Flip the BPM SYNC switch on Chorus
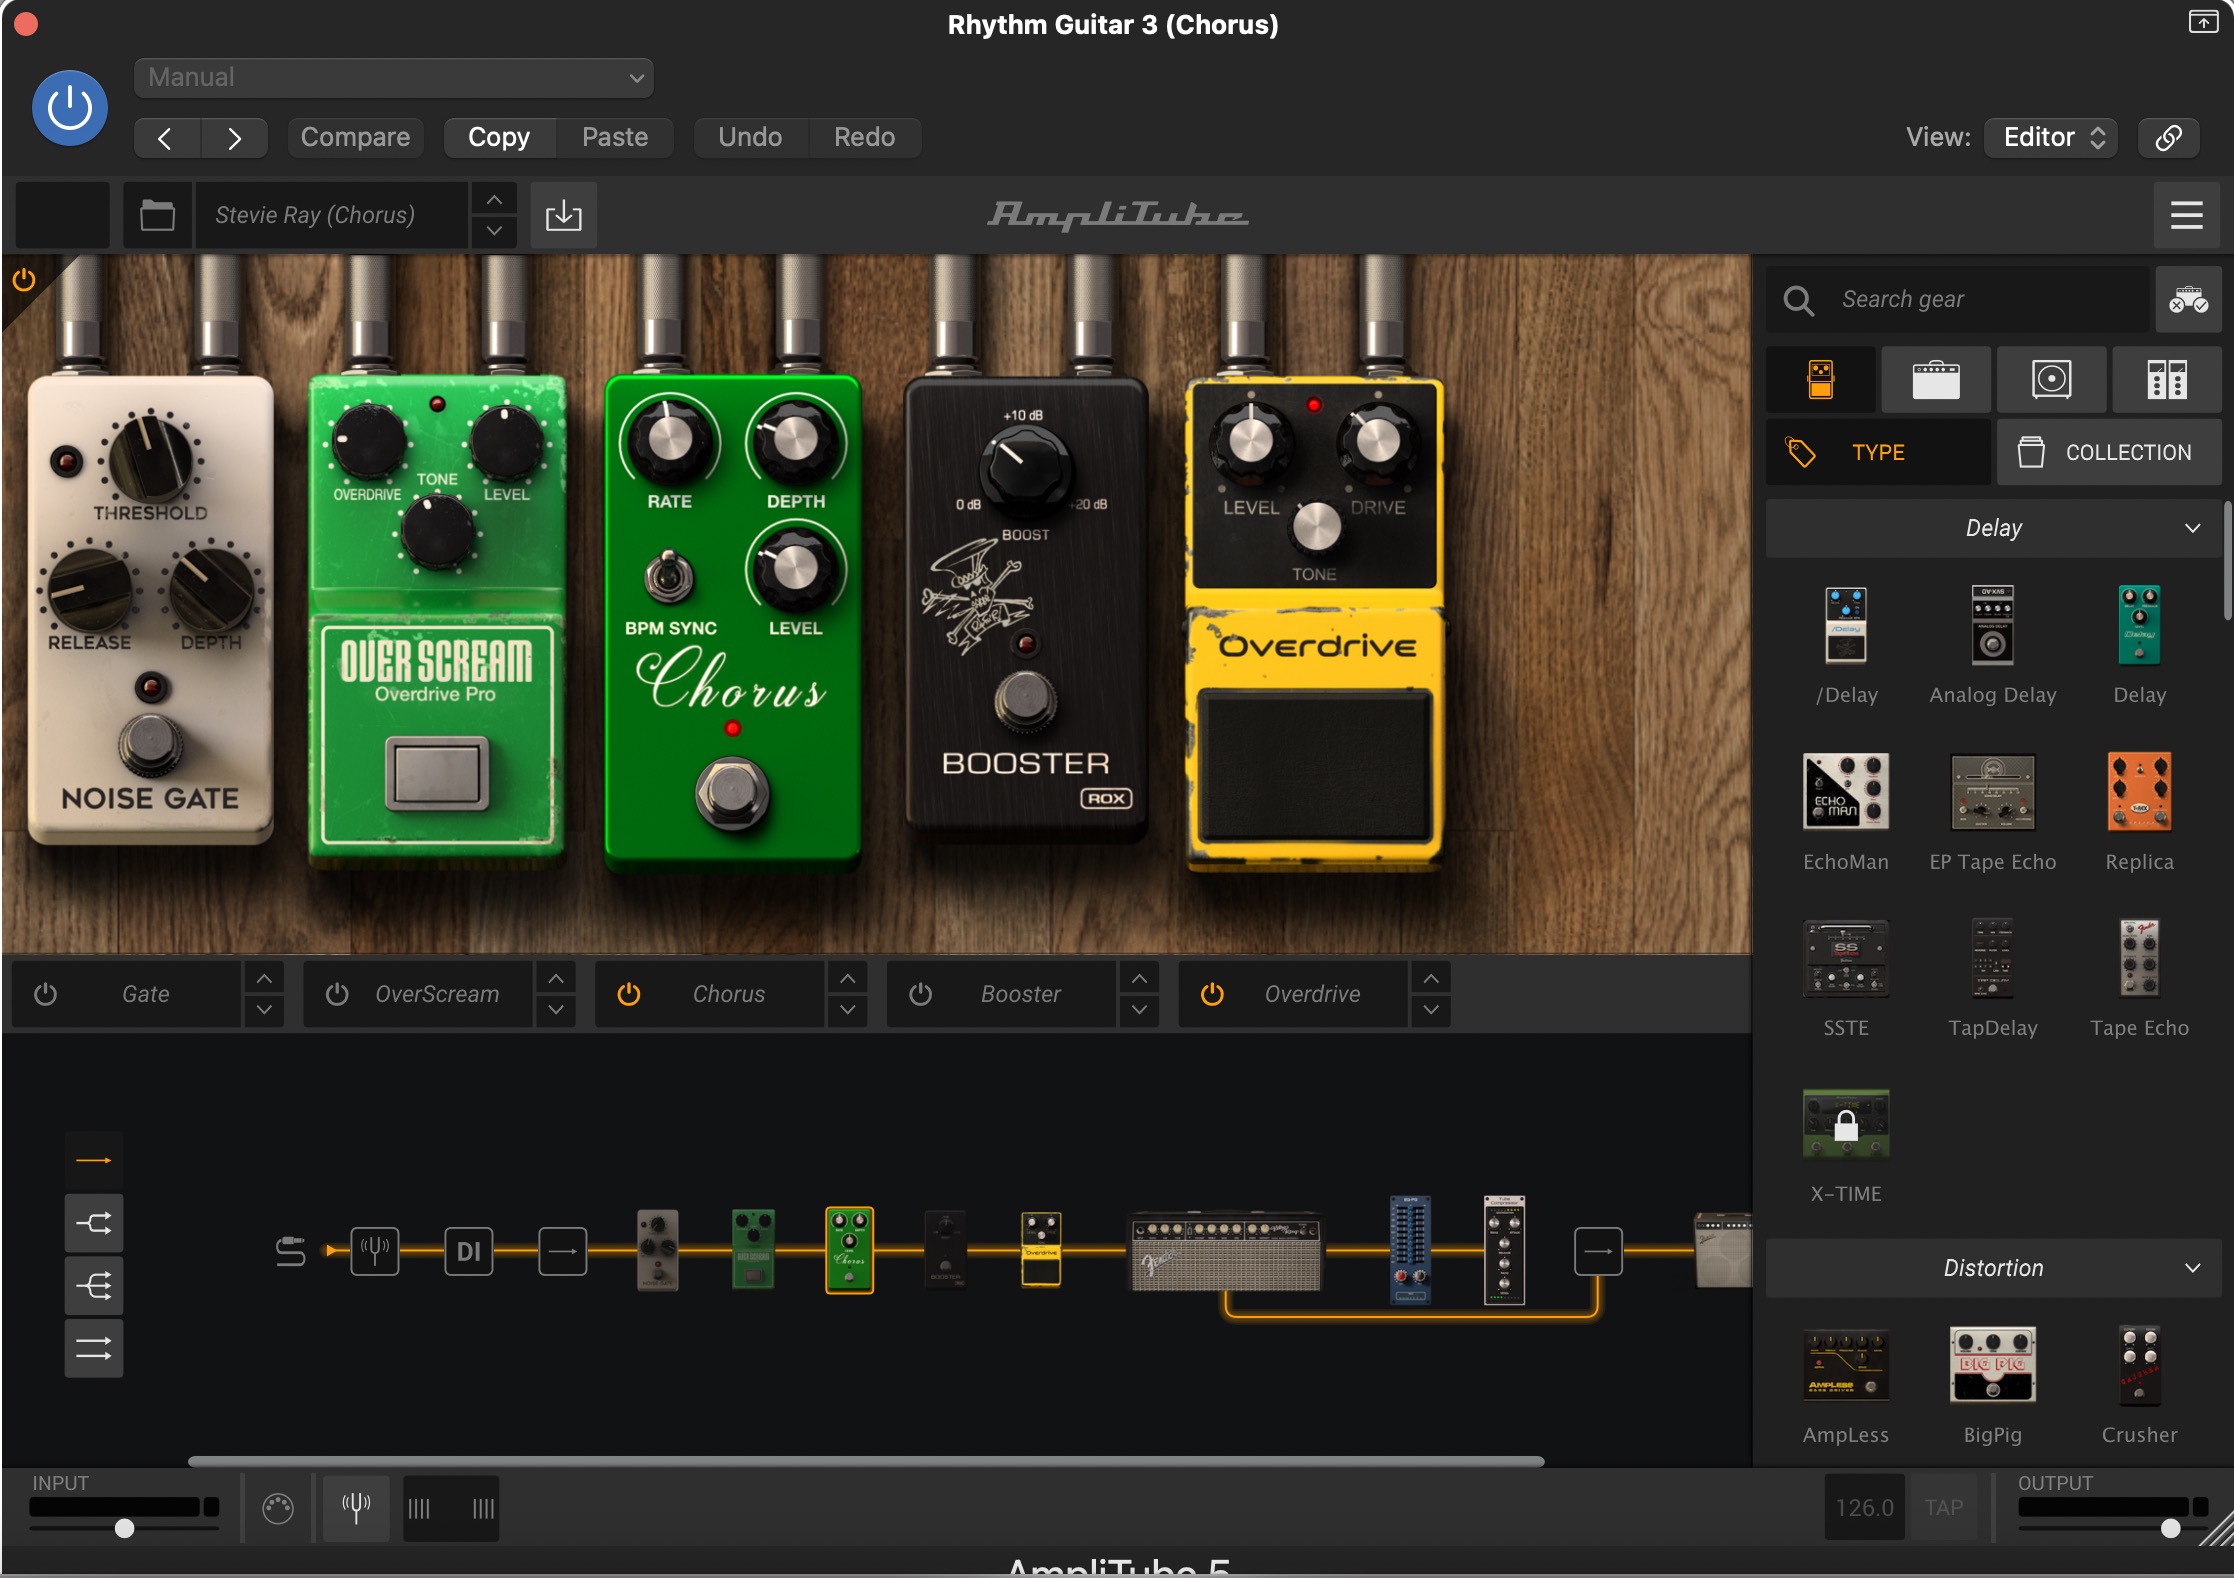The image size is (2234, 1578). click(x=669, y=578)
